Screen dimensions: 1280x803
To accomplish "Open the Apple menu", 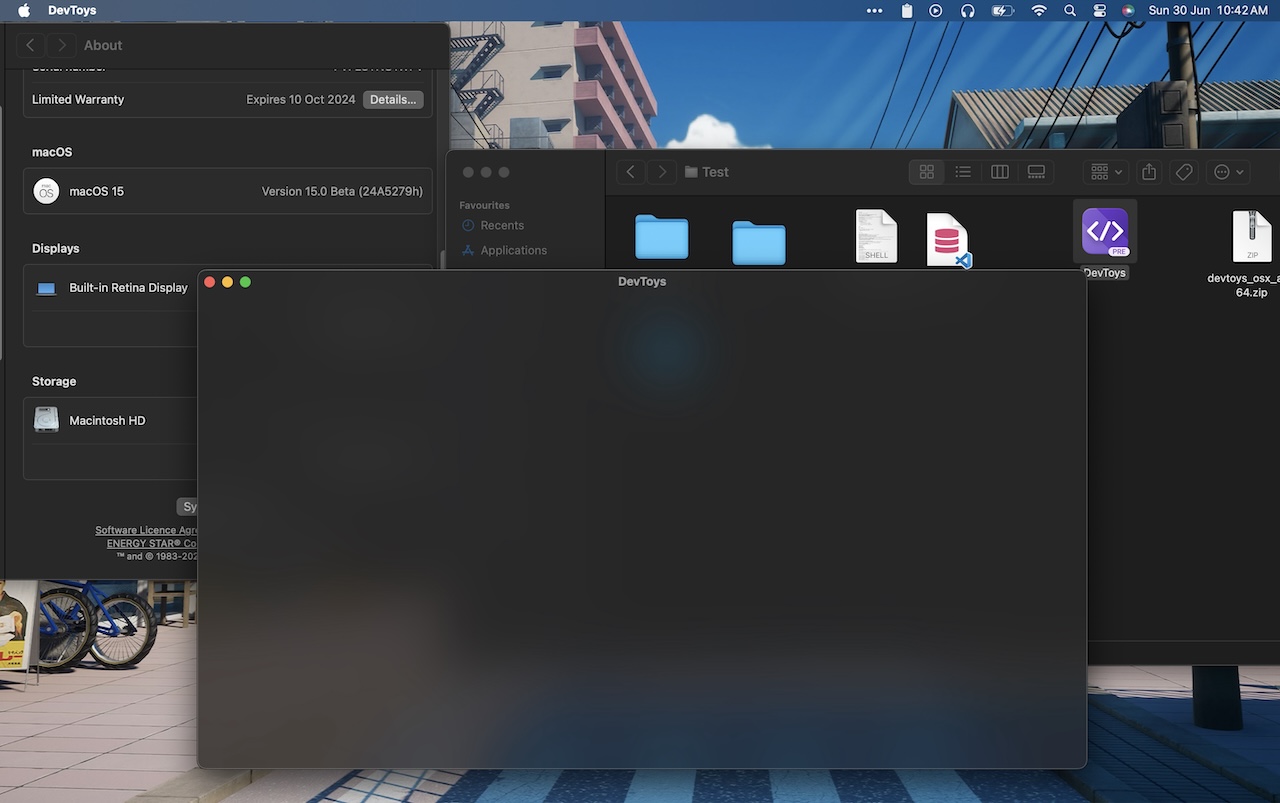I will [24, 10].
